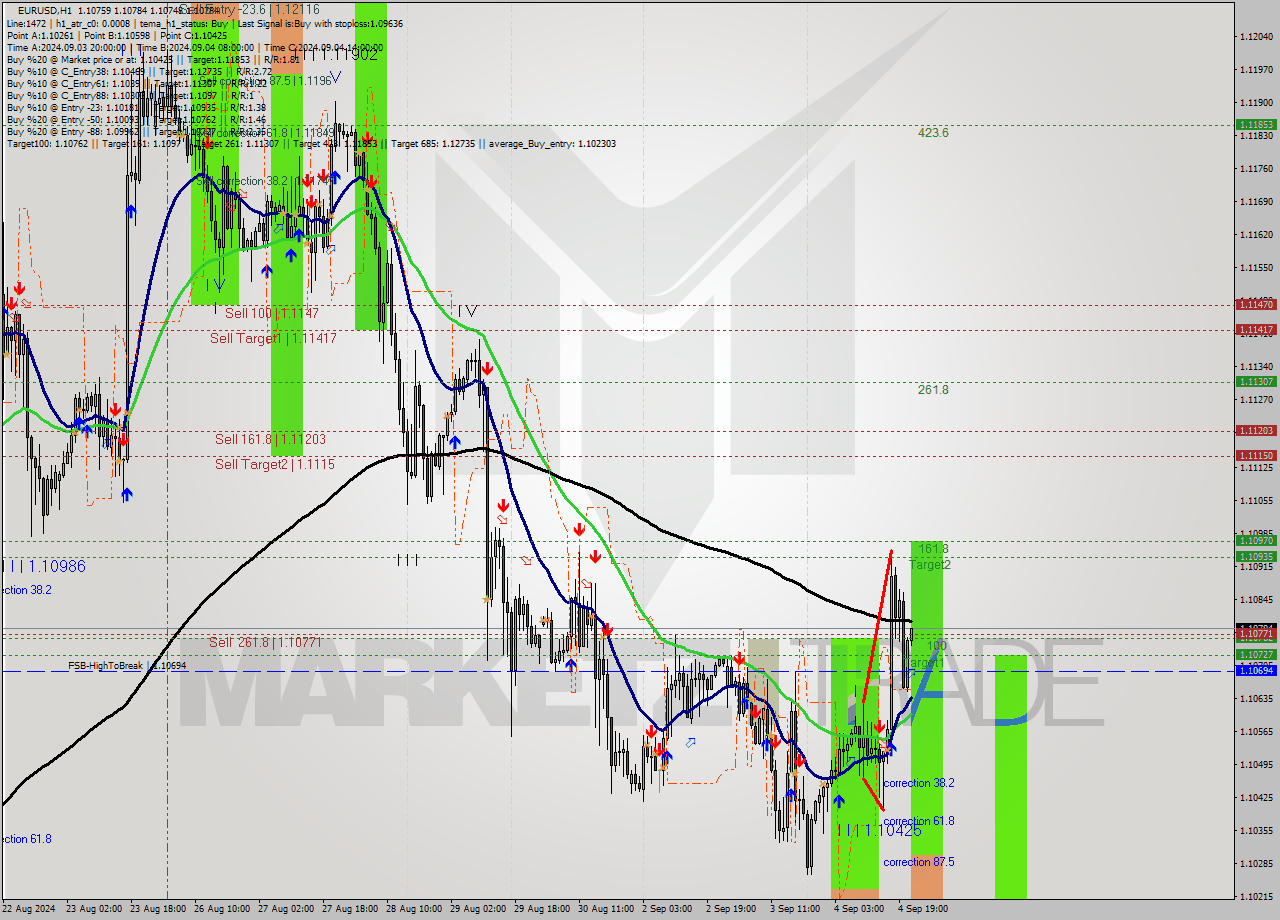Select the 1.11055 price axis value
The height and width of the screenshot is (920, 1280).
(1256, 500)
